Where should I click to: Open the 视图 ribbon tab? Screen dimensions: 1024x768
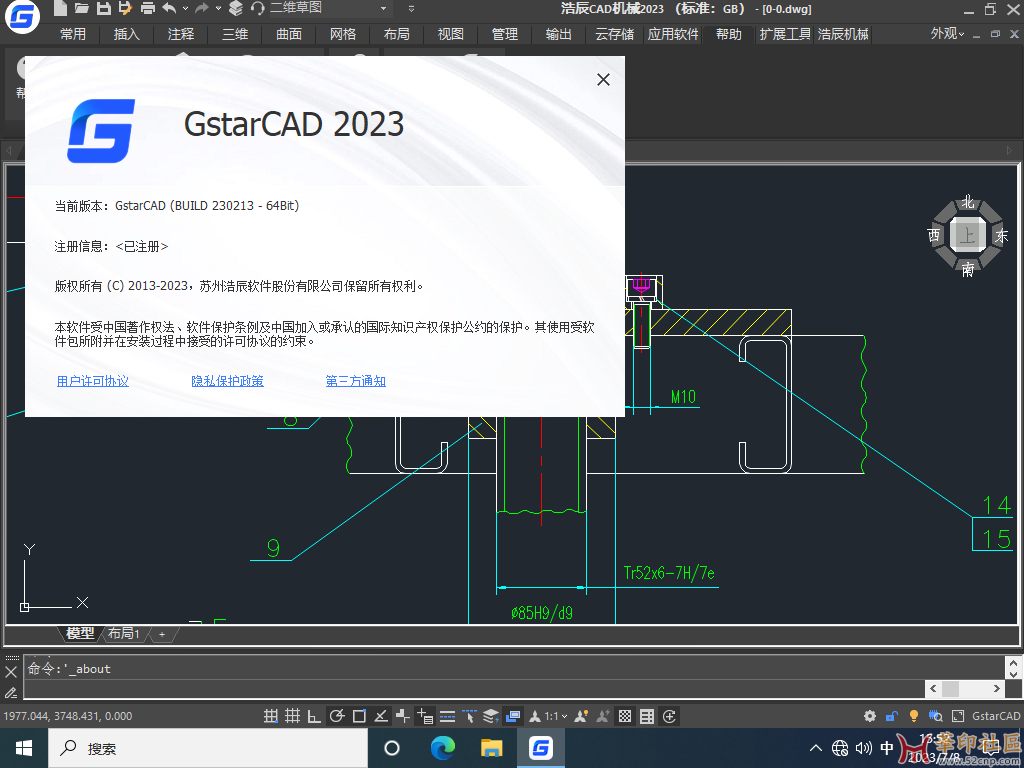point(451,34)
